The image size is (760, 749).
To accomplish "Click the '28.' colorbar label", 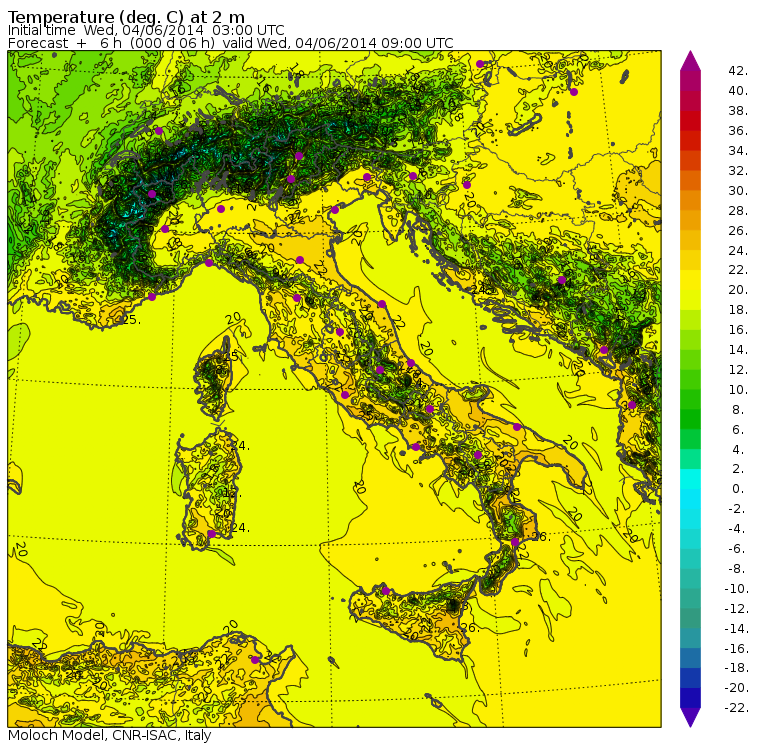I will click(738, 210).
